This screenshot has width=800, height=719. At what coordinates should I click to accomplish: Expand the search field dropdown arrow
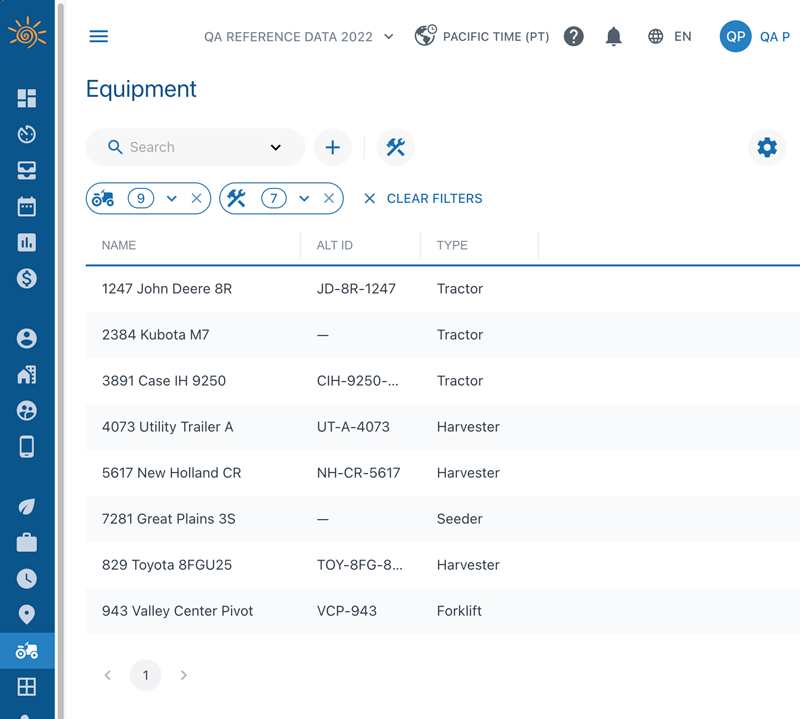coord(276,147)
